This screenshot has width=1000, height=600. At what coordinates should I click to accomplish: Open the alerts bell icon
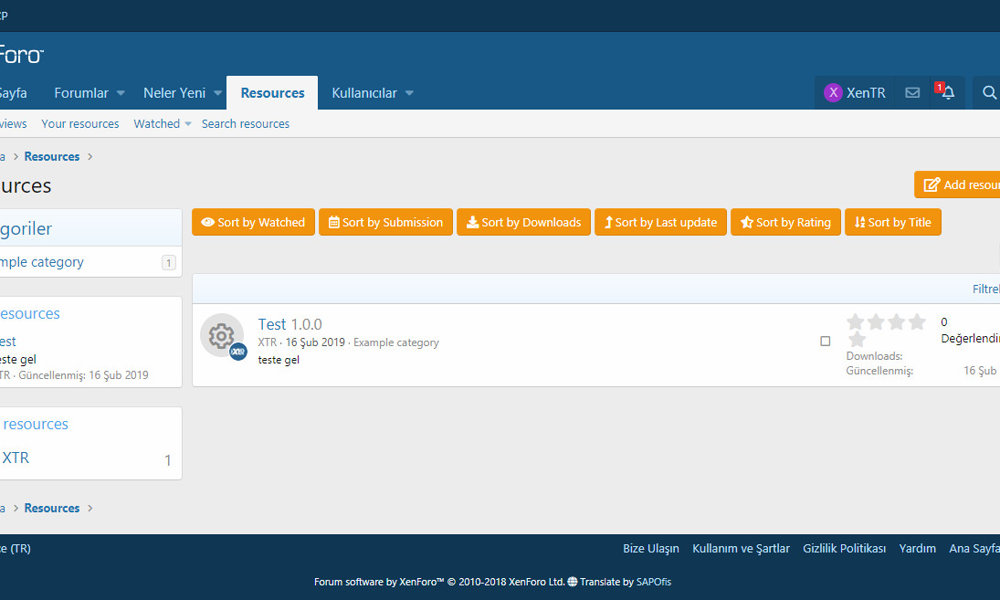point(948,93)
